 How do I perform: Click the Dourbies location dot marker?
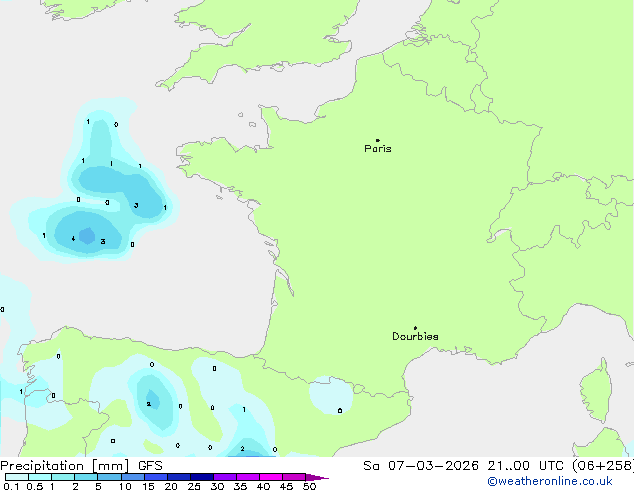pyautogui.click(x=415, y=328)
